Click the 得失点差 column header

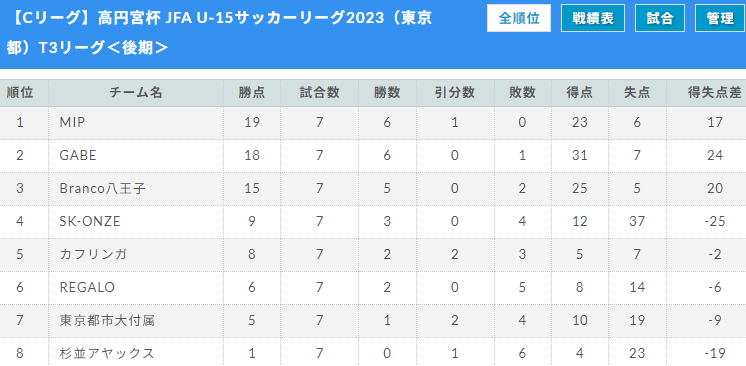[715, 93]
